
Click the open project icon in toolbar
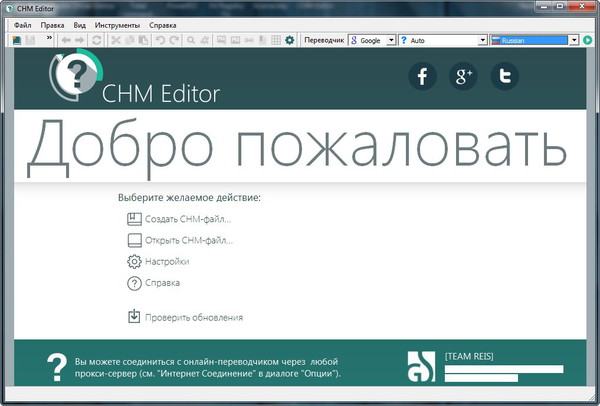point(17,40)
